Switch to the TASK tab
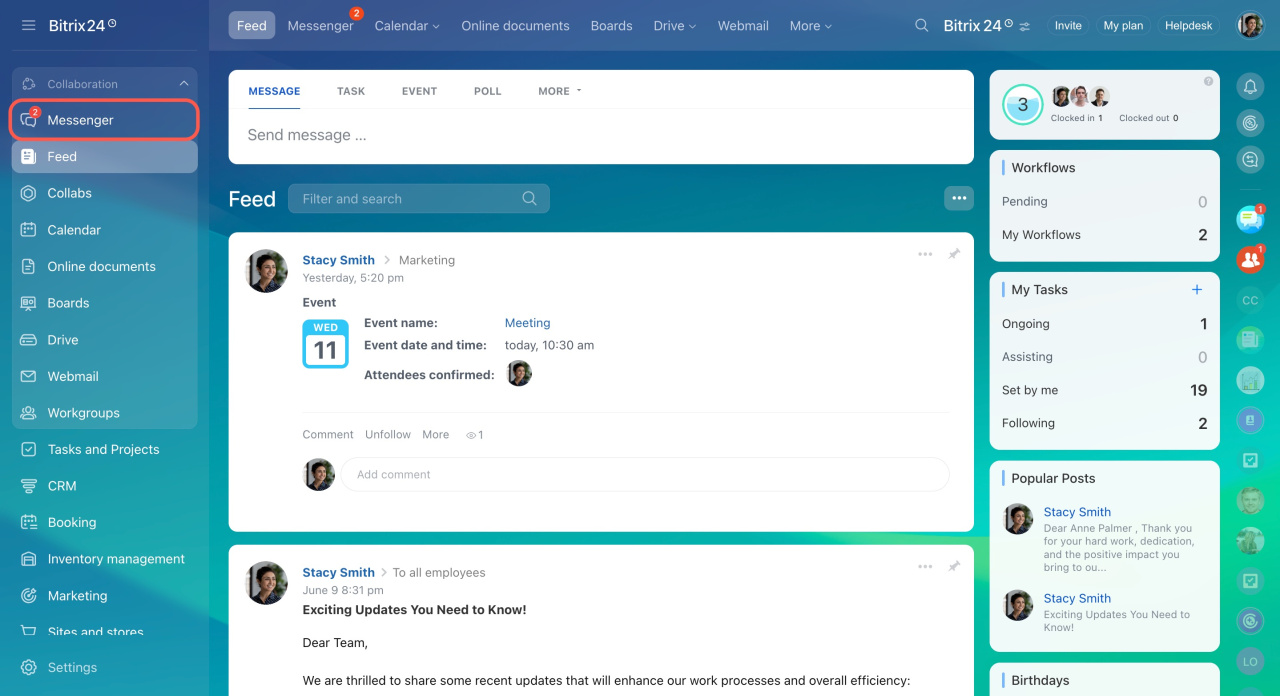1280x696 pixels. click(351, 91)
